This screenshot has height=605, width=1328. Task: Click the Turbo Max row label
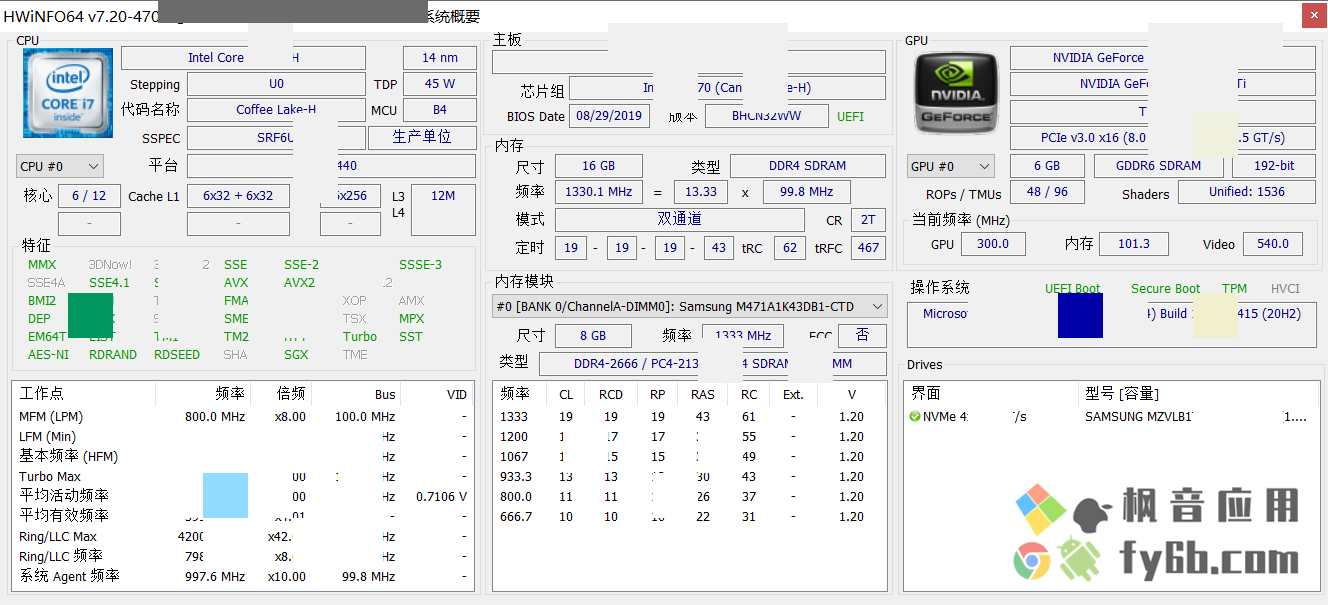(x=50, y=477)
